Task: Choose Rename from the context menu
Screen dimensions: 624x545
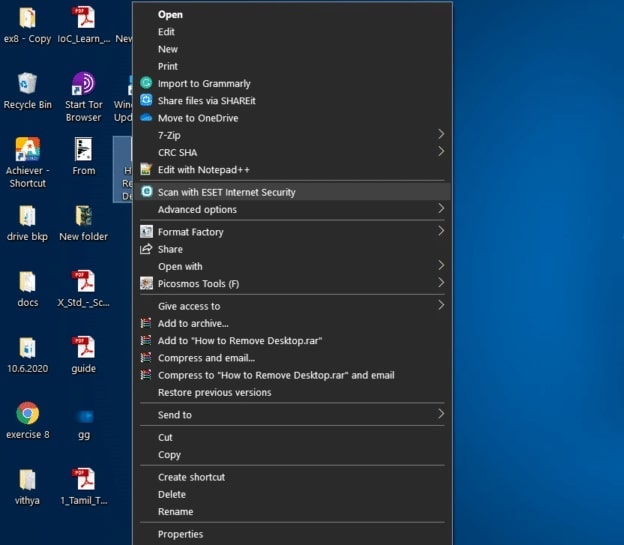Action: pyautogui.click(x=292, y=512)
